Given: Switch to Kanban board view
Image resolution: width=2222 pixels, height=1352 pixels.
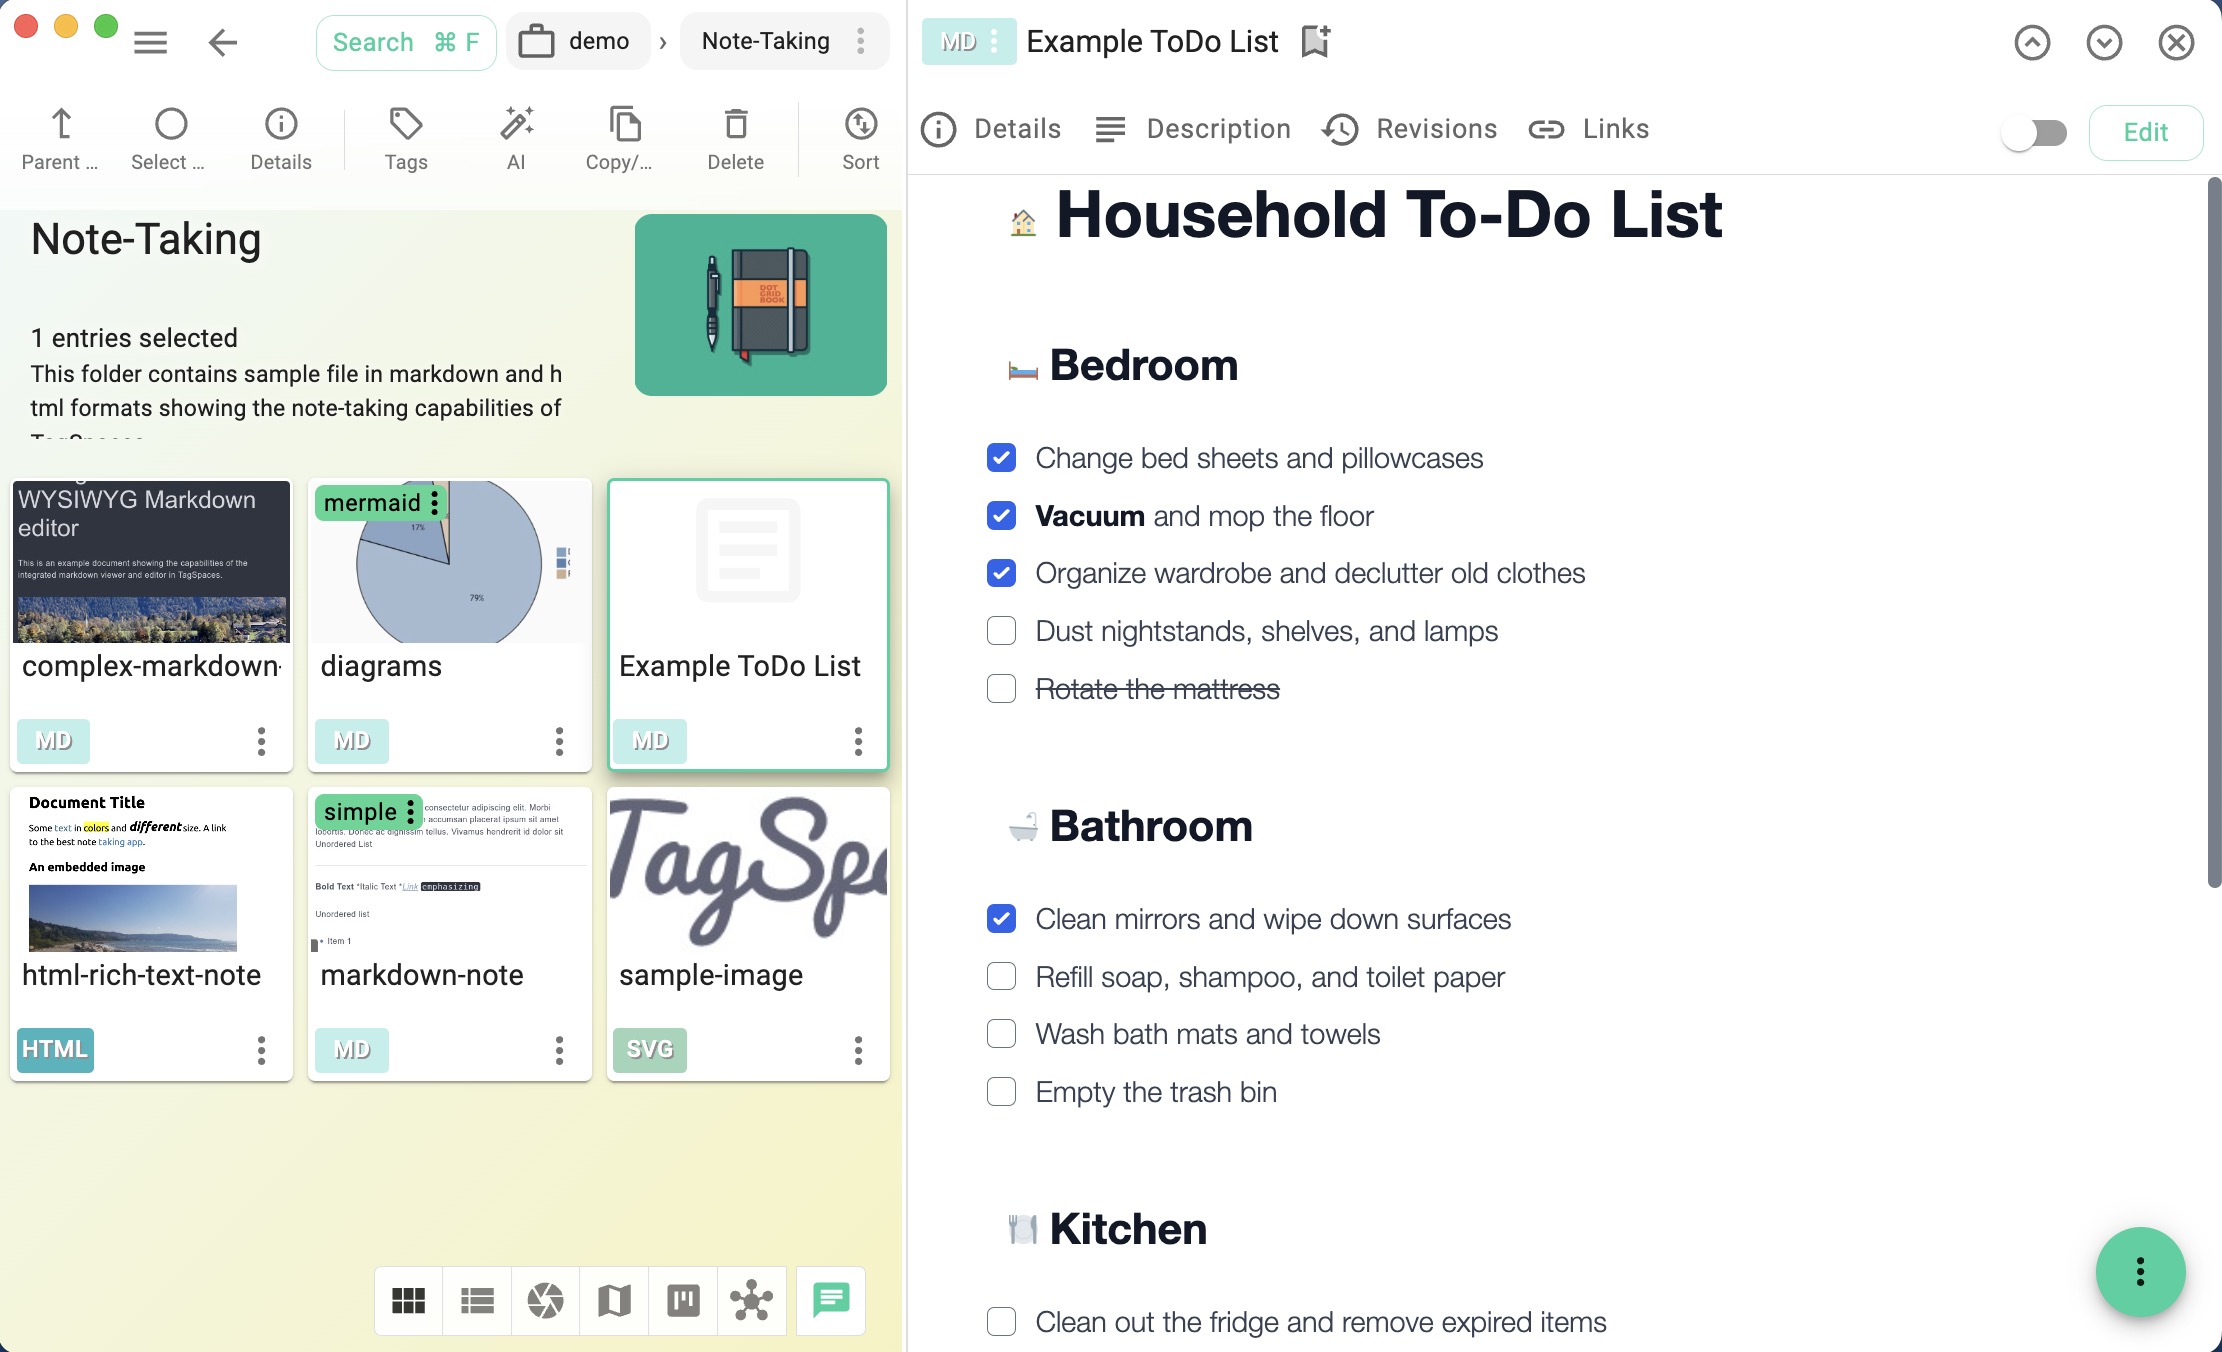Looking at the screenshot, I should tap(683, 1300).
